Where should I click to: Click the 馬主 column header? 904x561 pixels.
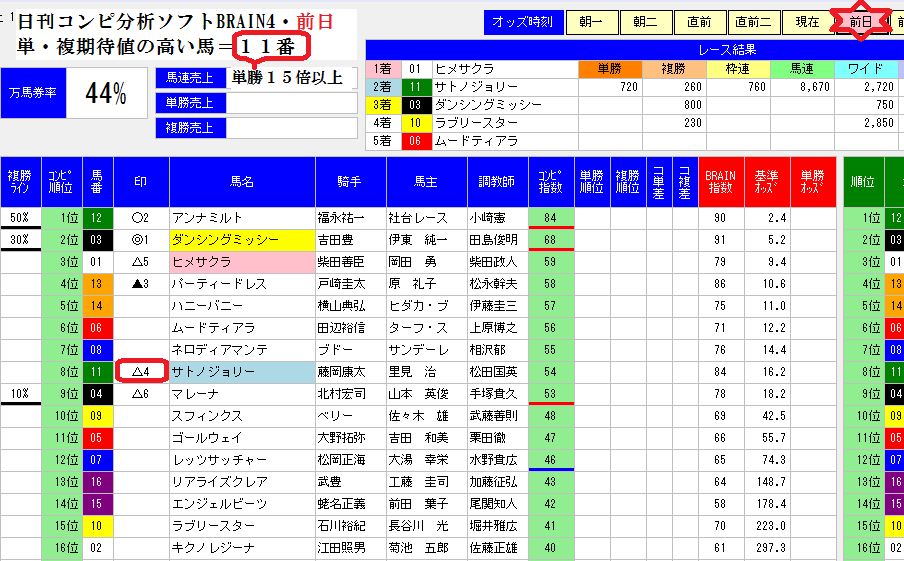(427, 182)
